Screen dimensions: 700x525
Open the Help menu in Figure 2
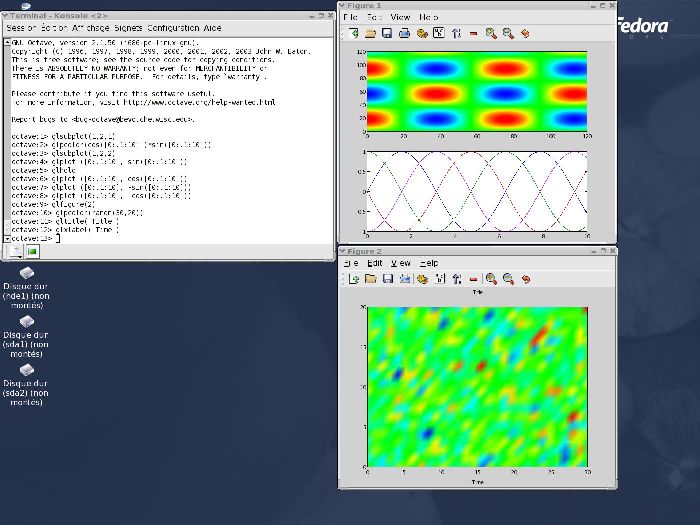click(429, 263)
